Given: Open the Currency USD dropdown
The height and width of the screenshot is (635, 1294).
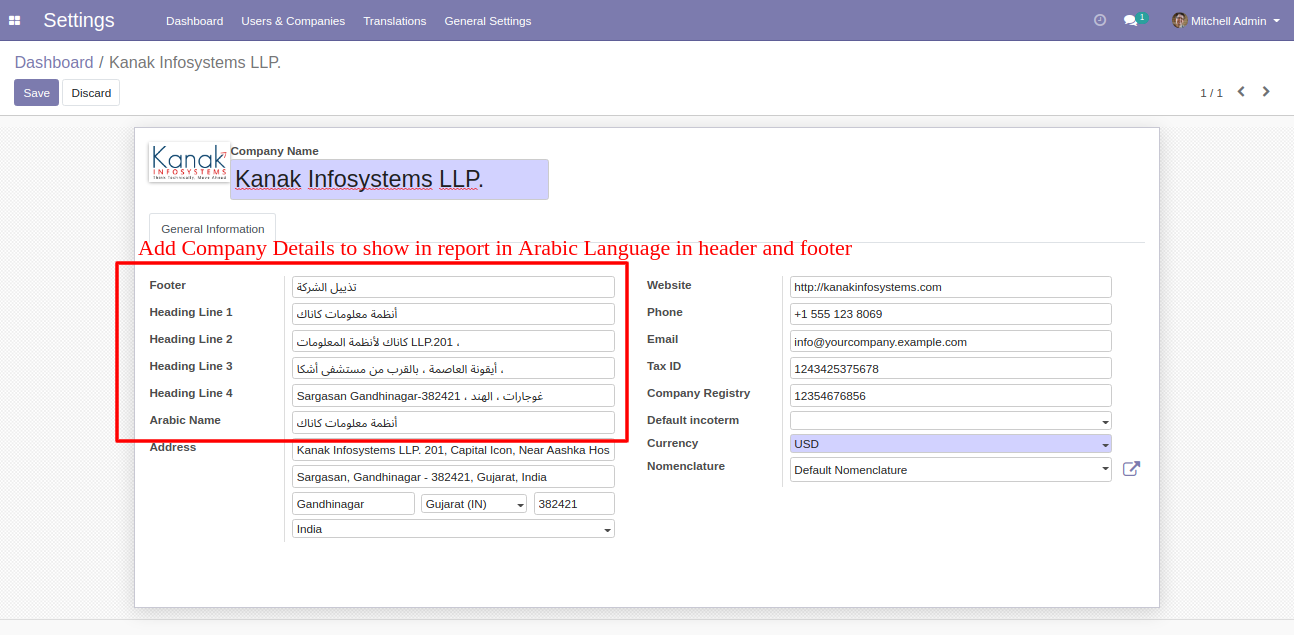Looking at the screenshot, I should point(951,444).
